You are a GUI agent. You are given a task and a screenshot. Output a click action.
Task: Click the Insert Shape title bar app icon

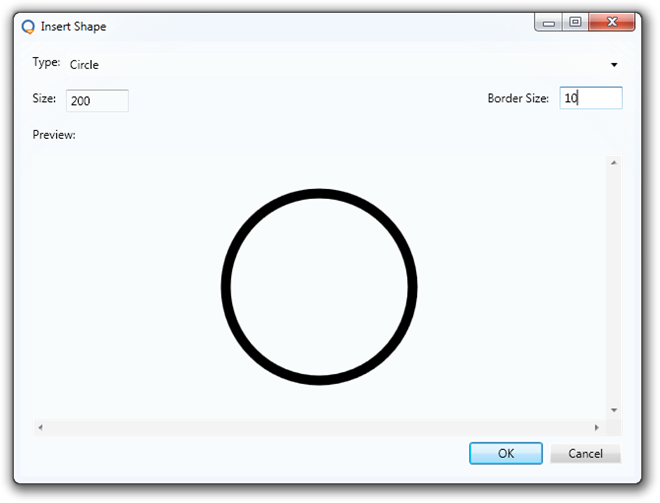[x=28, y=27]
